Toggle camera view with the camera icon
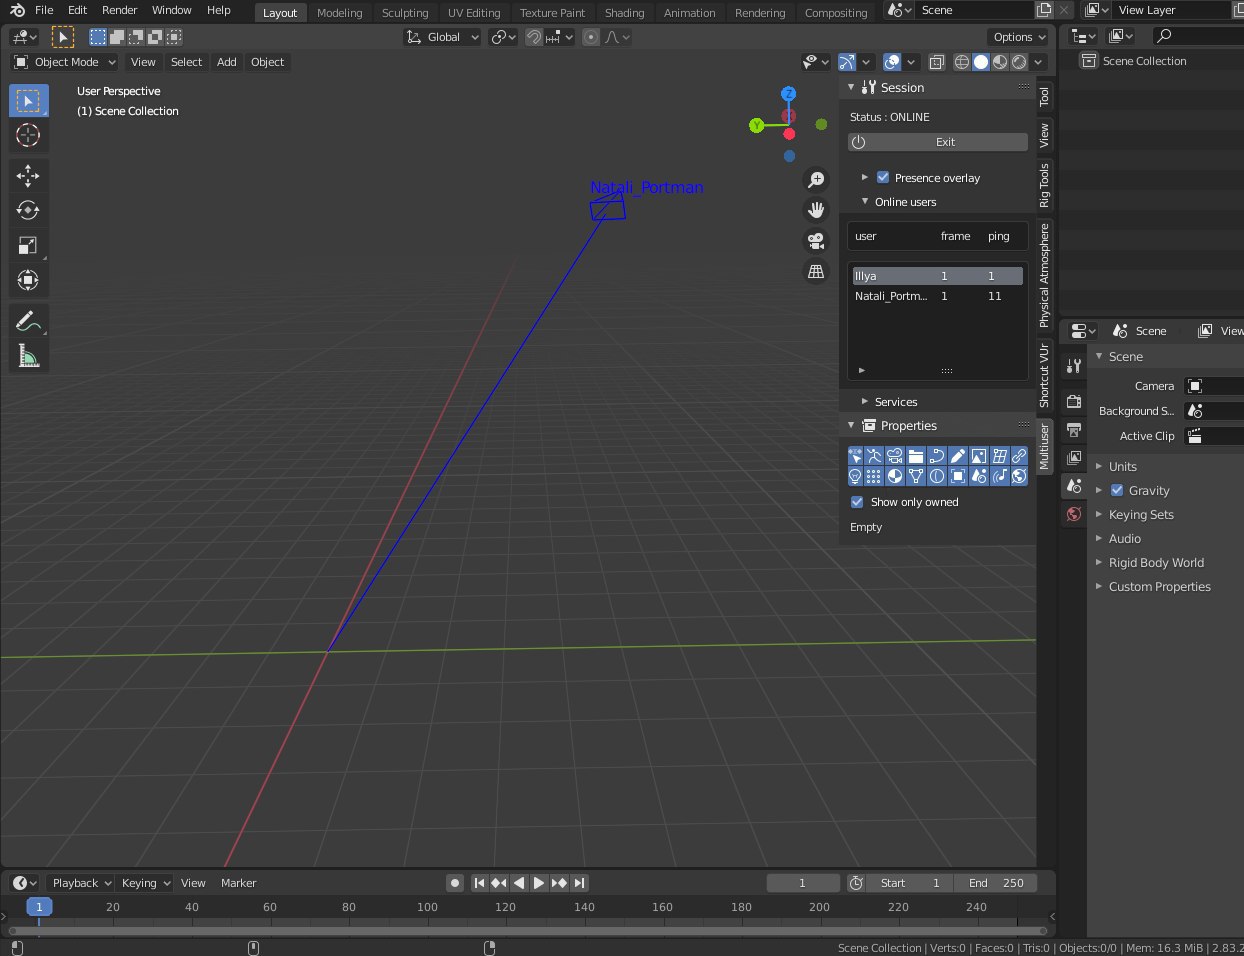Viewport: 1244px width, 956px height. (x=816, y=241)
